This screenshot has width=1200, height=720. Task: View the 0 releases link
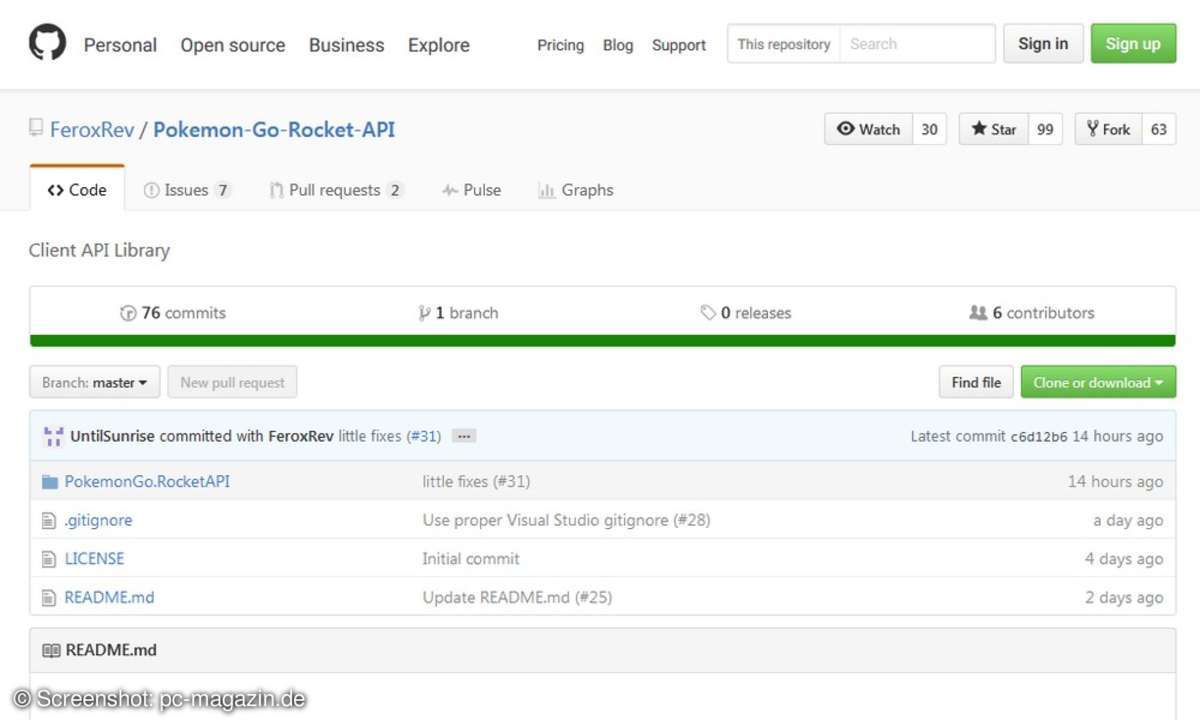coord(746,313)
